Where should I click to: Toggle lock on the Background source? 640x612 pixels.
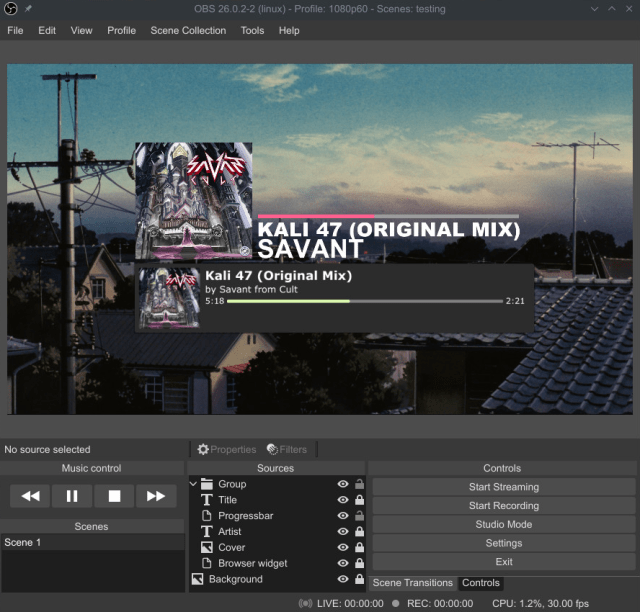coord(360,579)
